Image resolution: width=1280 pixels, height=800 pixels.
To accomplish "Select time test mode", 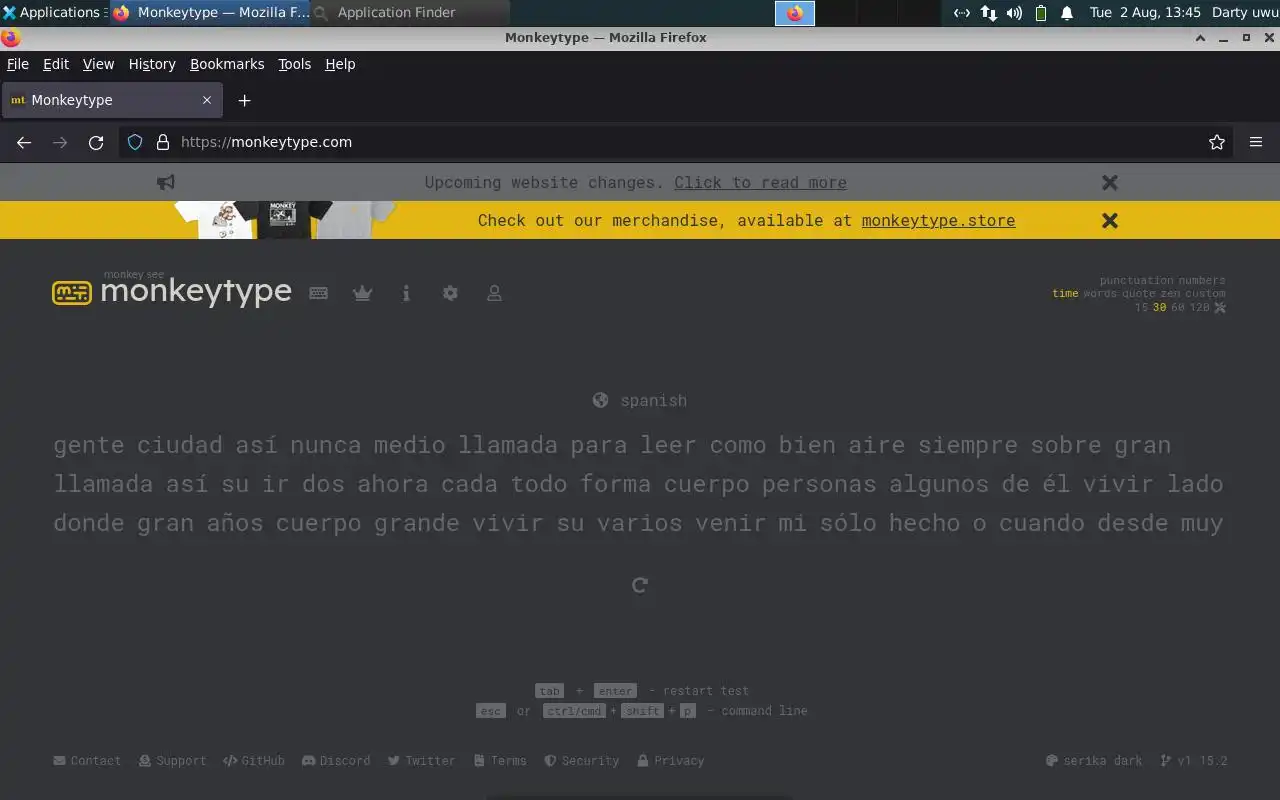I will tap(1065, 294).
